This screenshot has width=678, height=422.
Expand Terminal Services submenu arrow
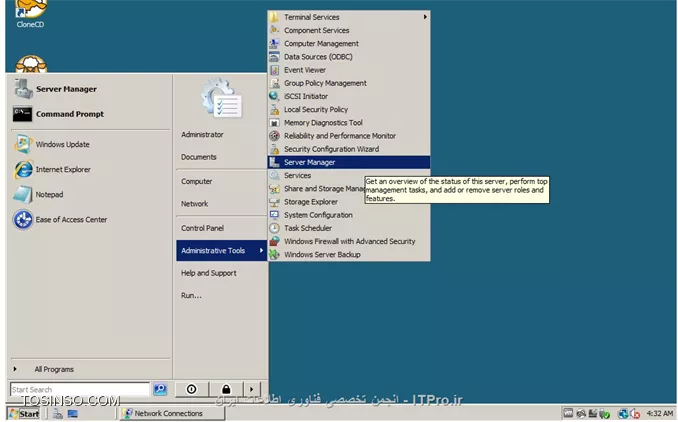pyautogui.click(x=425, y=17)
